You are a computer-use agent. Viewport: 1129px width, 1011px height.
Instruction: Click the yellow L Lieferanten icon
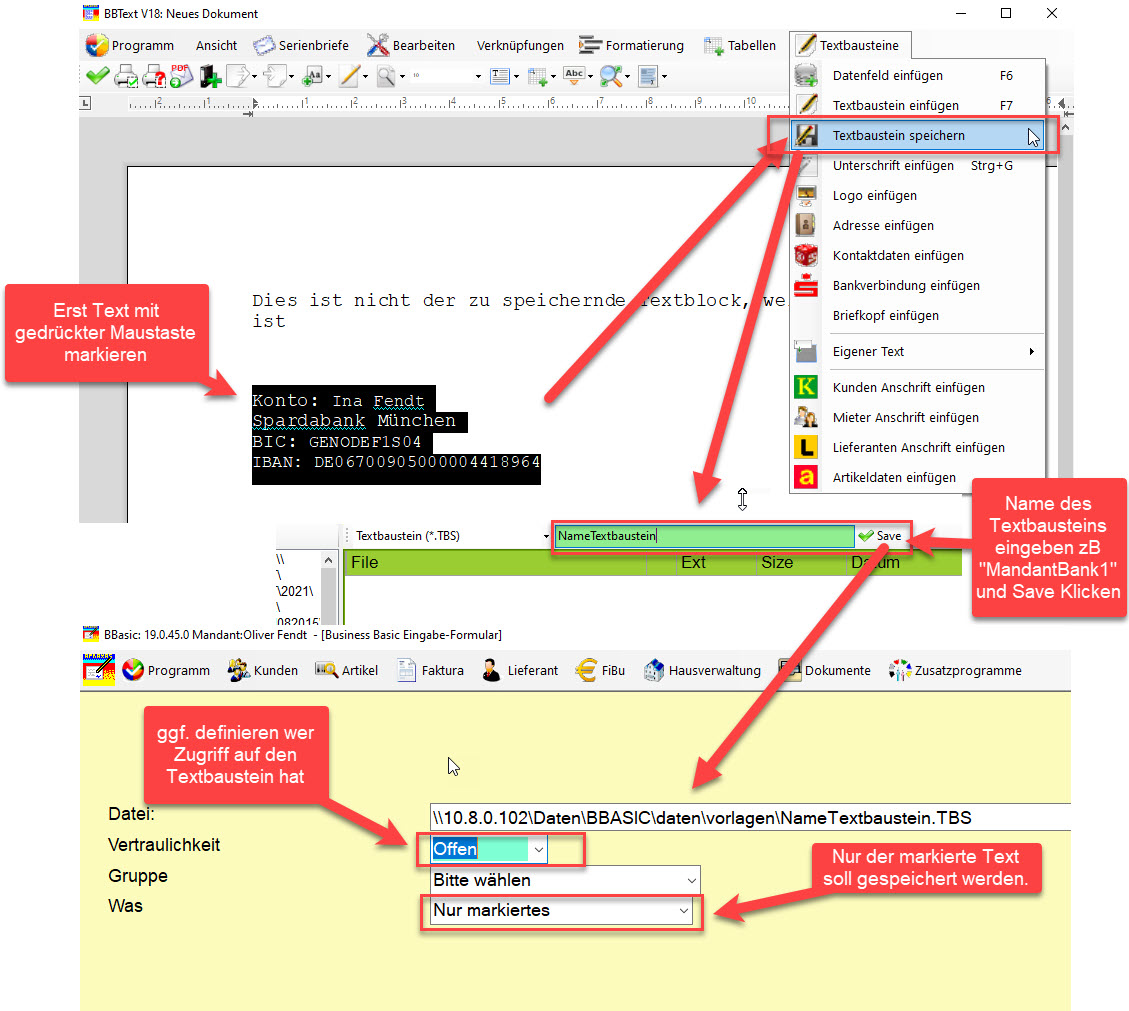(x=806, y=447)
